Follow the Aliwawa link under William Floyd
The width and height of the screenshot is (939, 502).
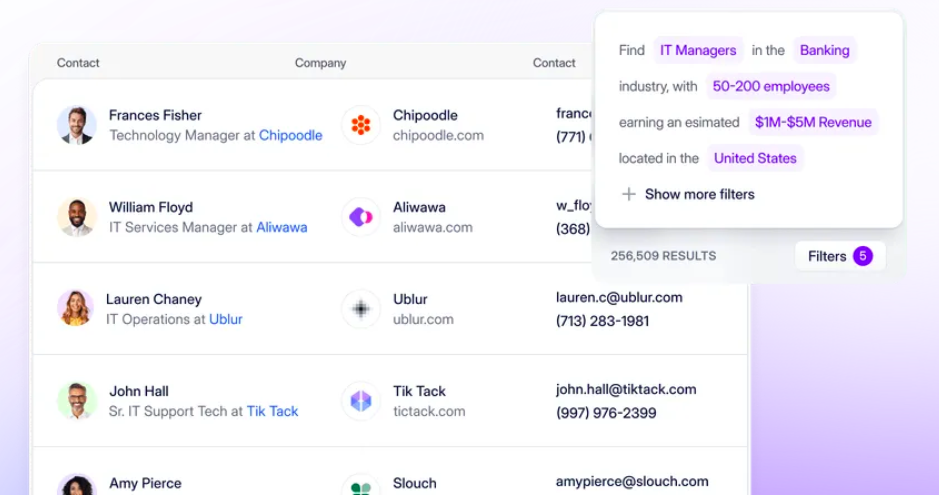pyautogui.click(x=281, y=228)
